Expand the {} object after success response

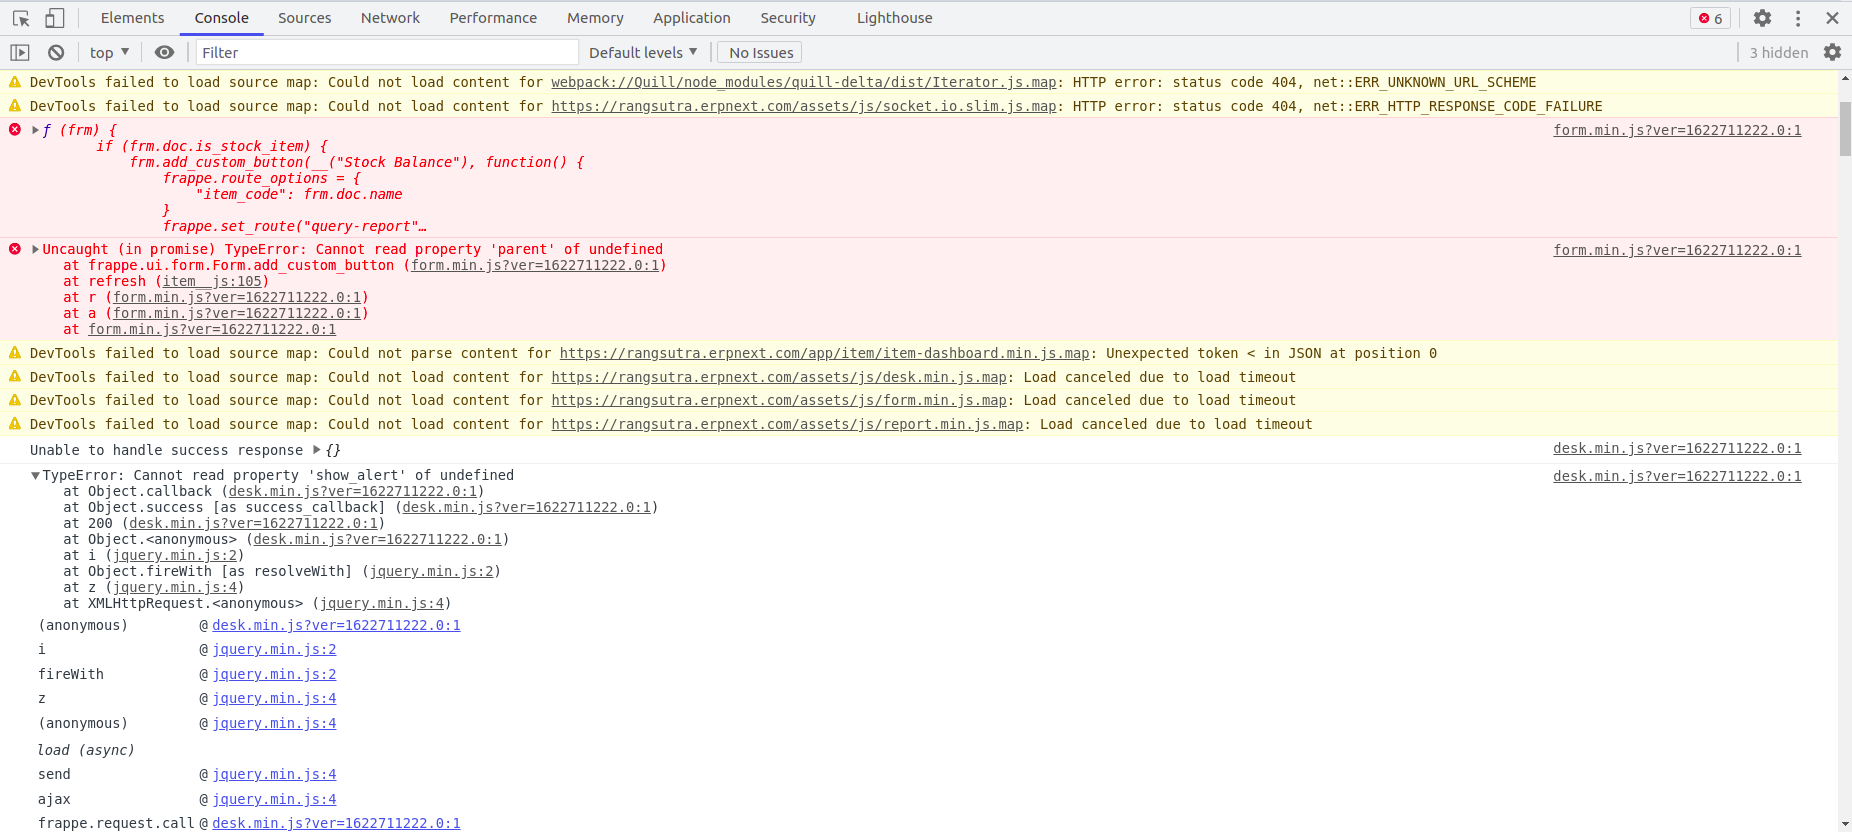pyautogui.click(x=317, y=450)
